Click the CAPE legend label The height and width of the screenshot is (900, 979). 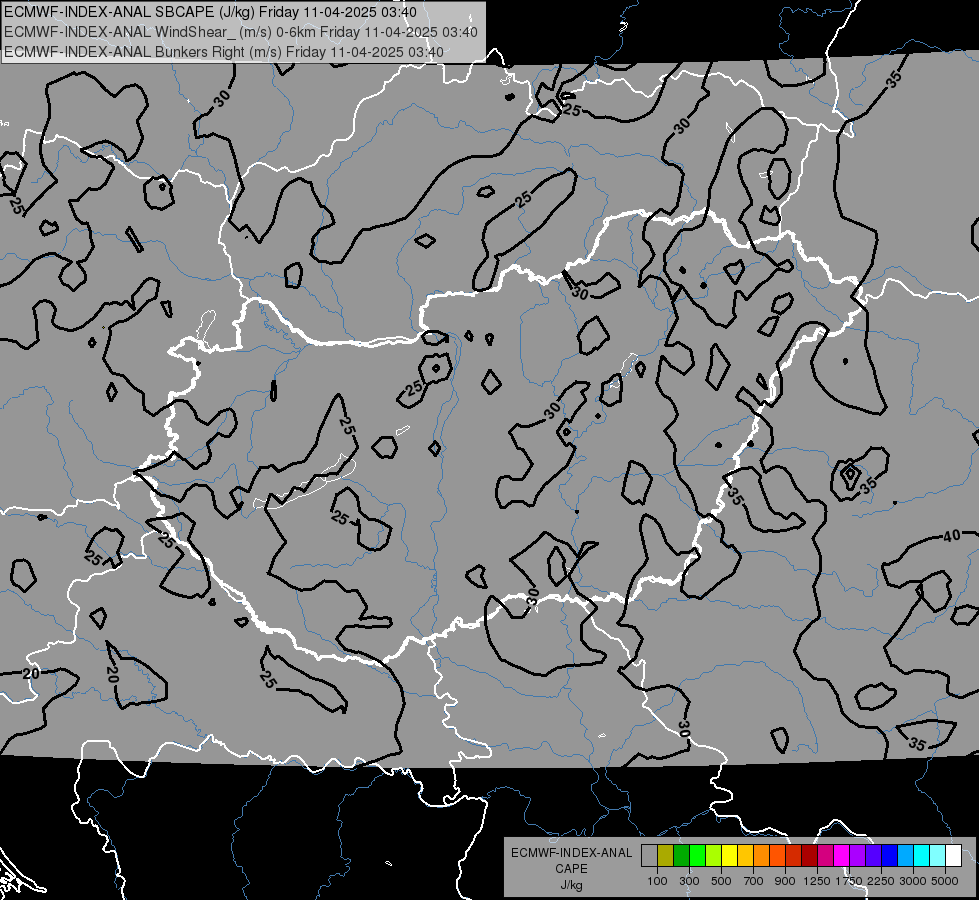[x=571, y=869]
